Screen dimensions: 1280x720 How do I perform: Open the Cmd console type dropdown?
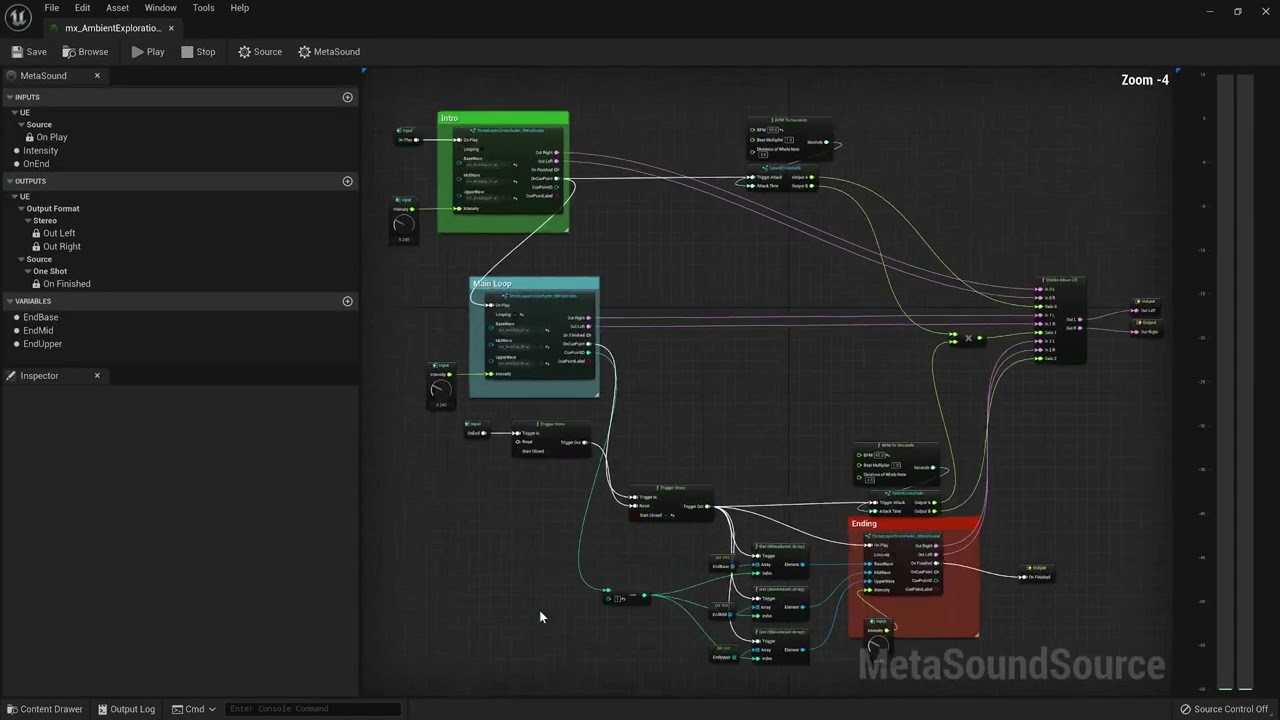(x=194, y=709)
